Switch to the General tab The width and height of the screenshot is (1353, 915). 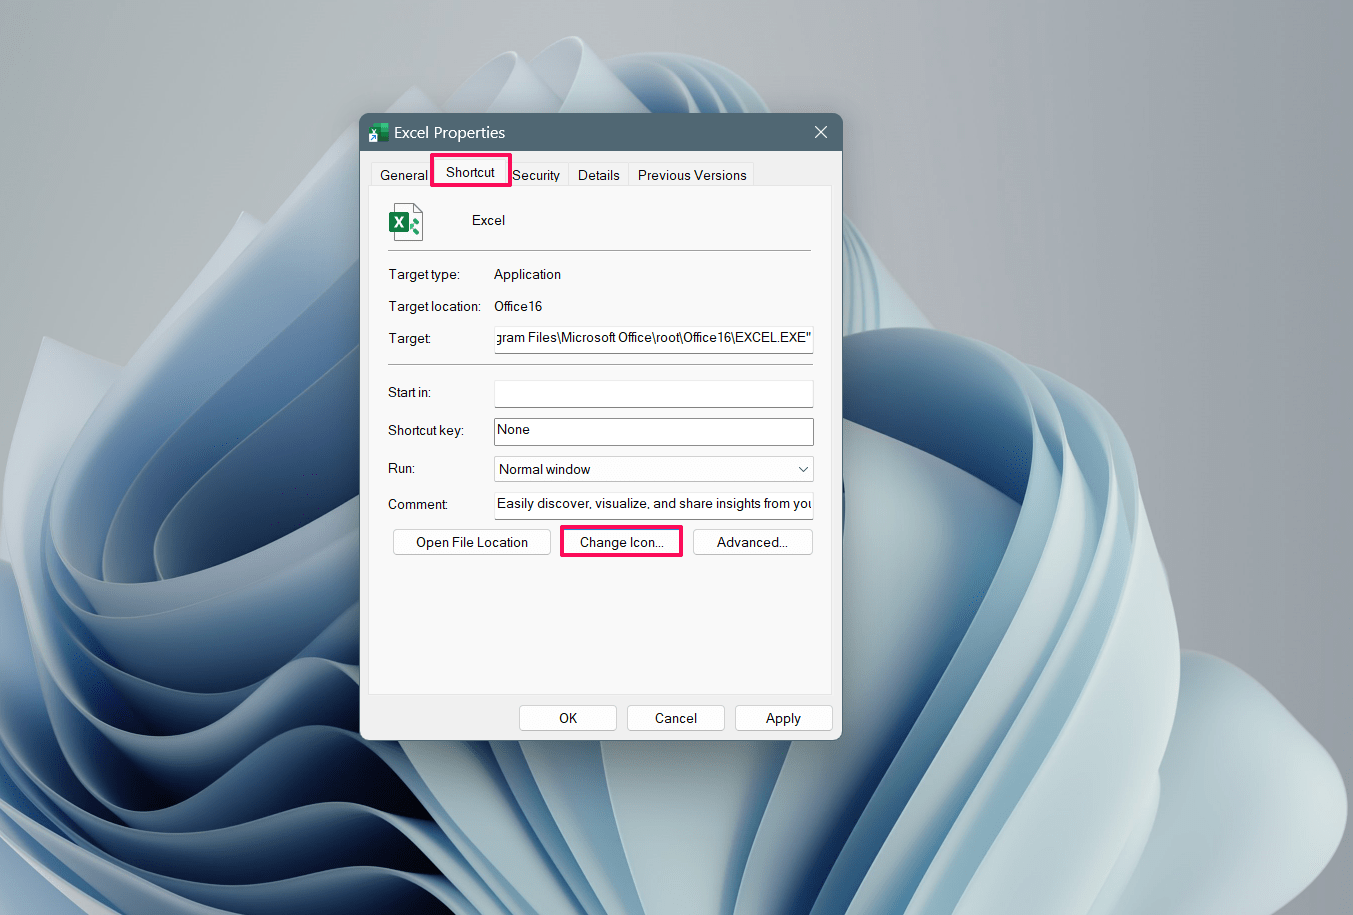click(403, 175)
